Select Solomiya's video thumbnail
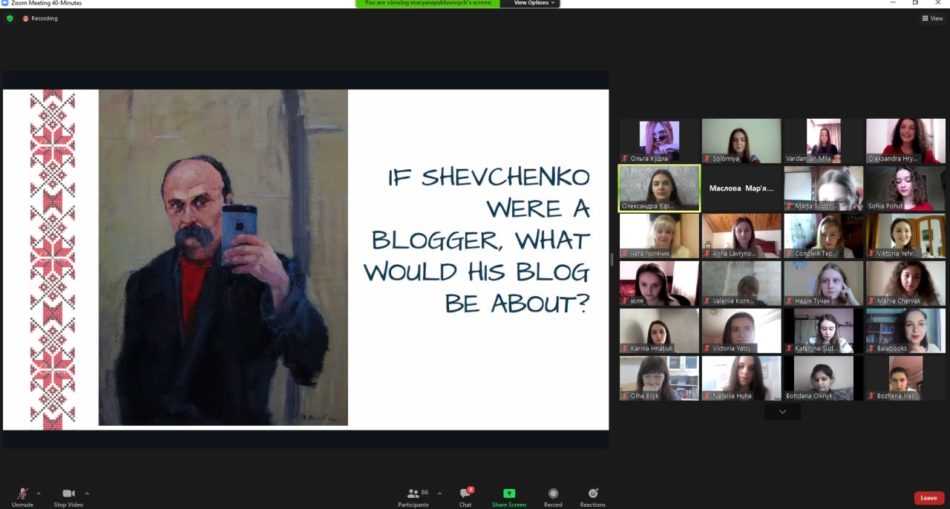This screenshot has width=950, height=509. click(x=741, y=141)
